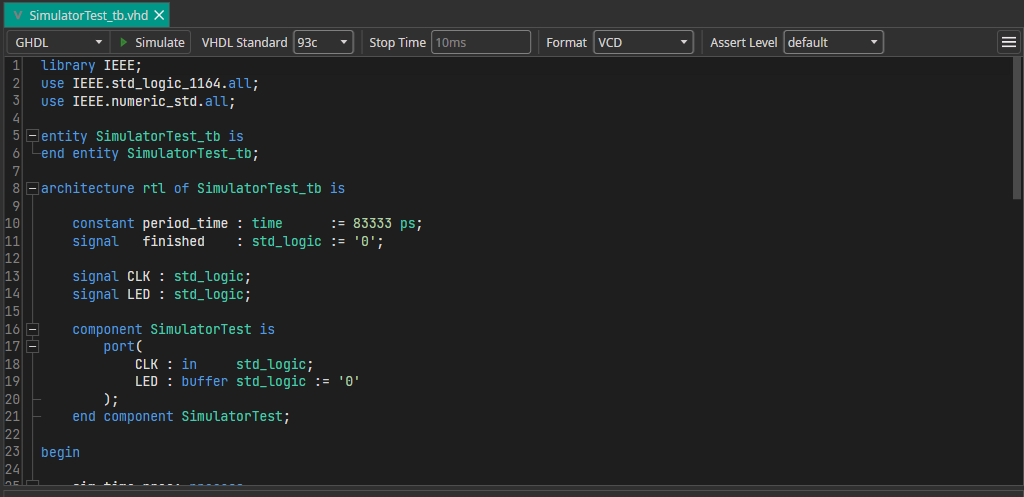The height and width of the screenshot is (497, 1024).
Task: Open the Format VCD dropdown
Action: pyautogui.click(x=643, y=42)
